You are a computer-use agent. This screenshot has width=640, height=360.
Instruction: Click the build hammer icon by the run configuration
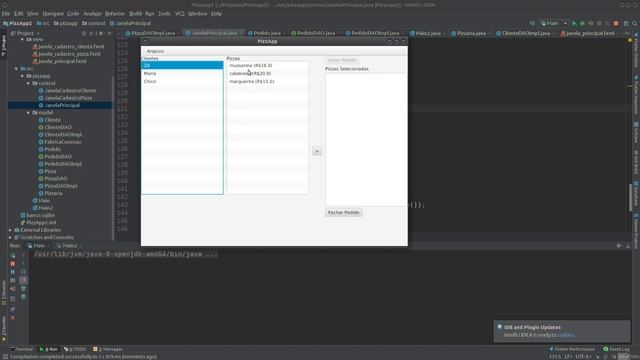point(532,24)
